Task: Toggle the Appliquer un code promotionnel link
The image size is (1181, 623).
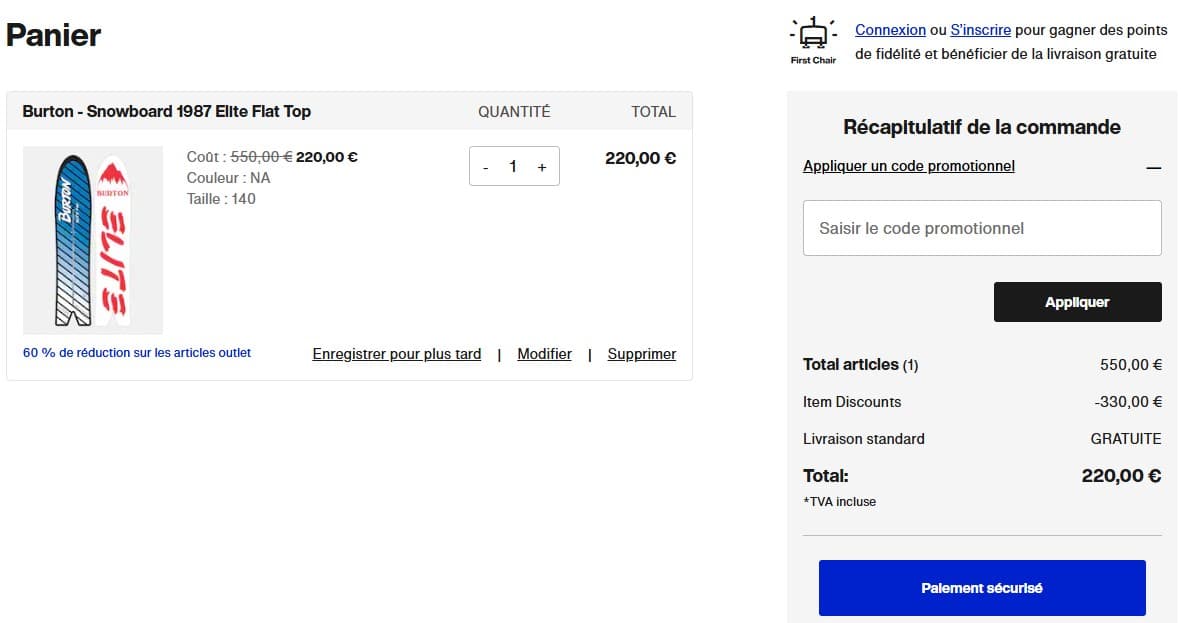Action: point(908,166)
